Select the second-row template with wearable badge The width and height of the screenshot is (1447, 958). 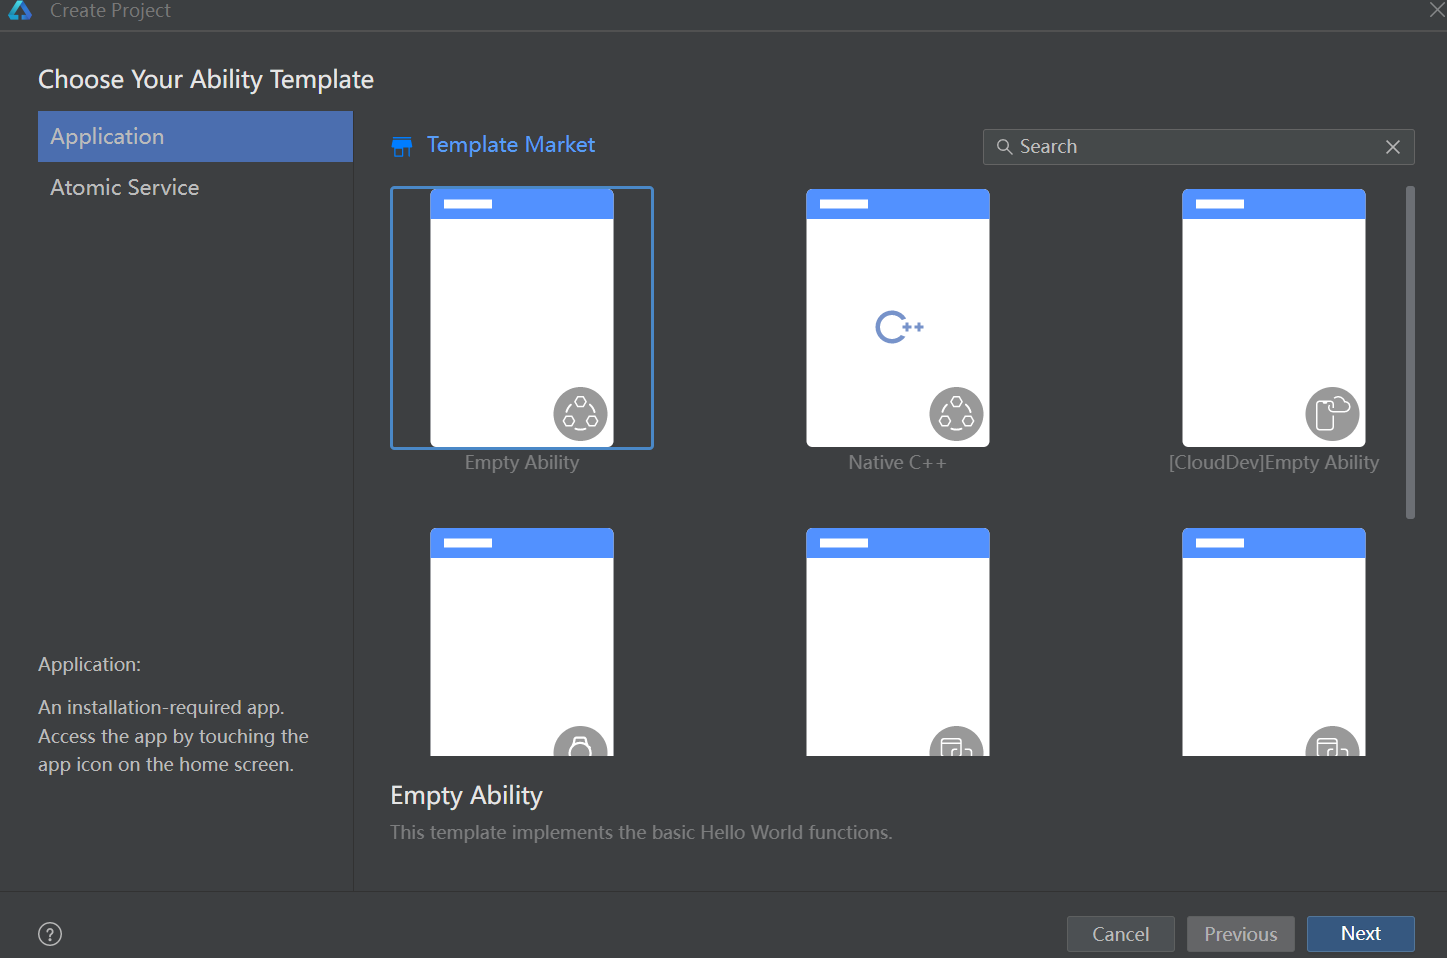pos(522,642)
